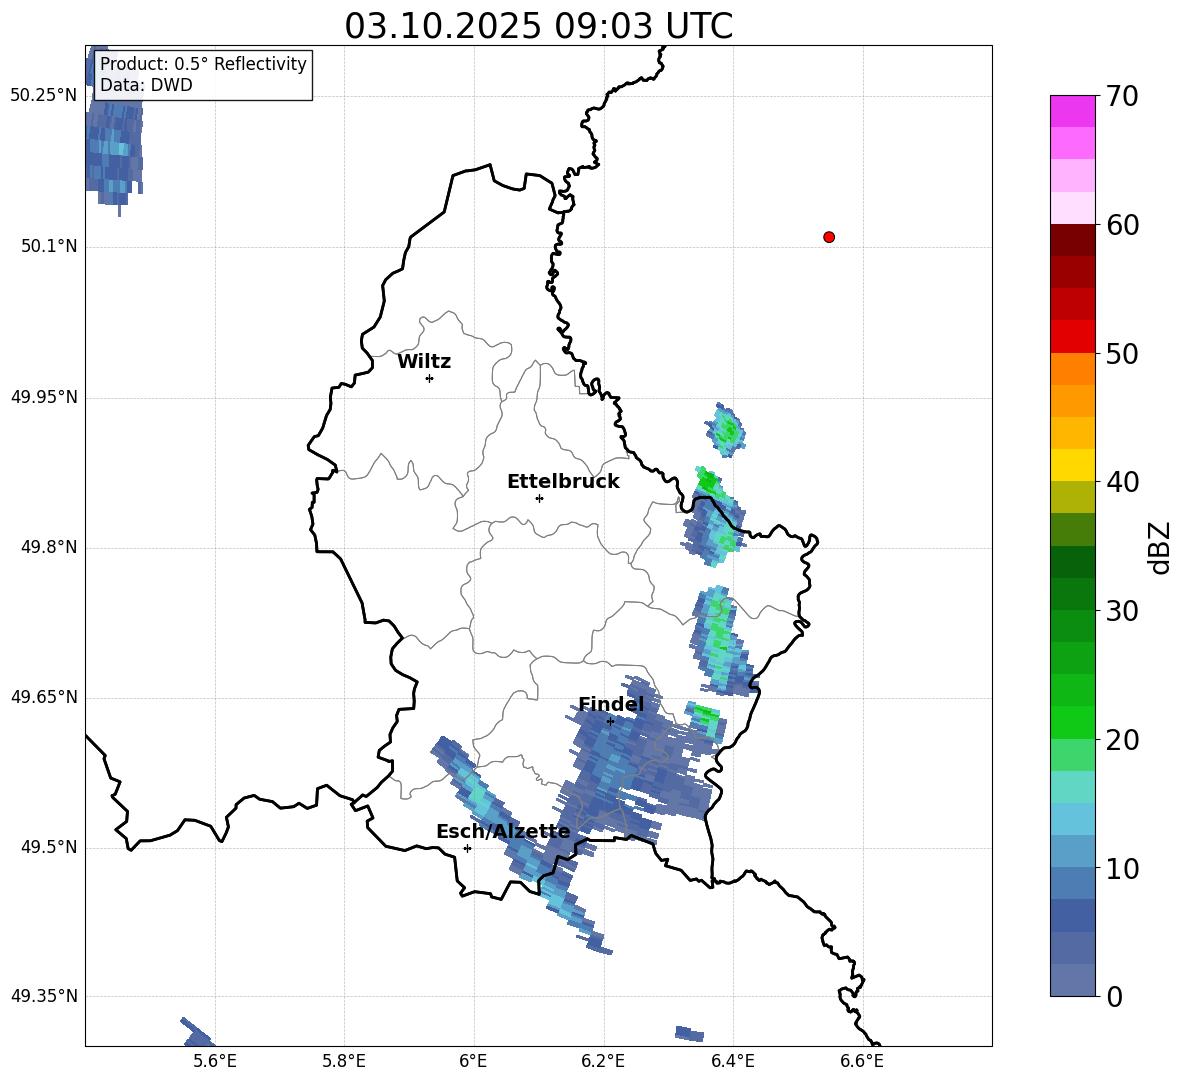Click the dark maroon colorbar segment below 60
This screenshot has width=1184, height=1081.
[1072, 240]
